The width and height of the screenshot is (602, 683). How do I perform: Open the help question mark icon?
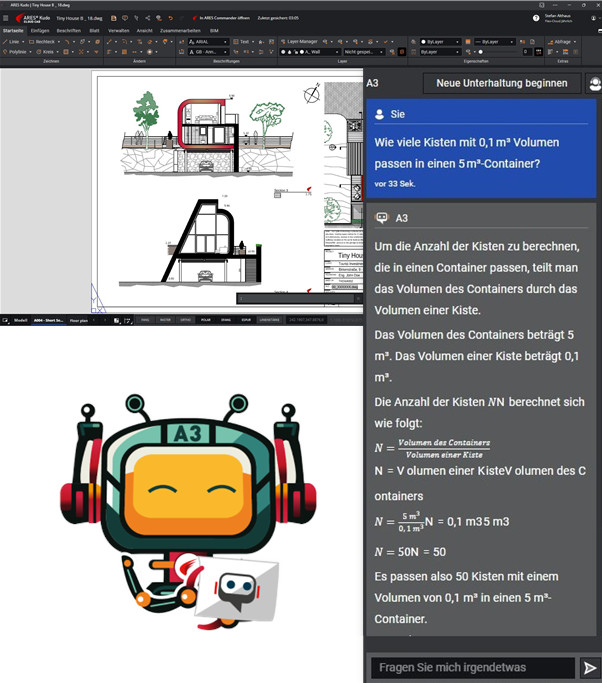click(536, 18)
